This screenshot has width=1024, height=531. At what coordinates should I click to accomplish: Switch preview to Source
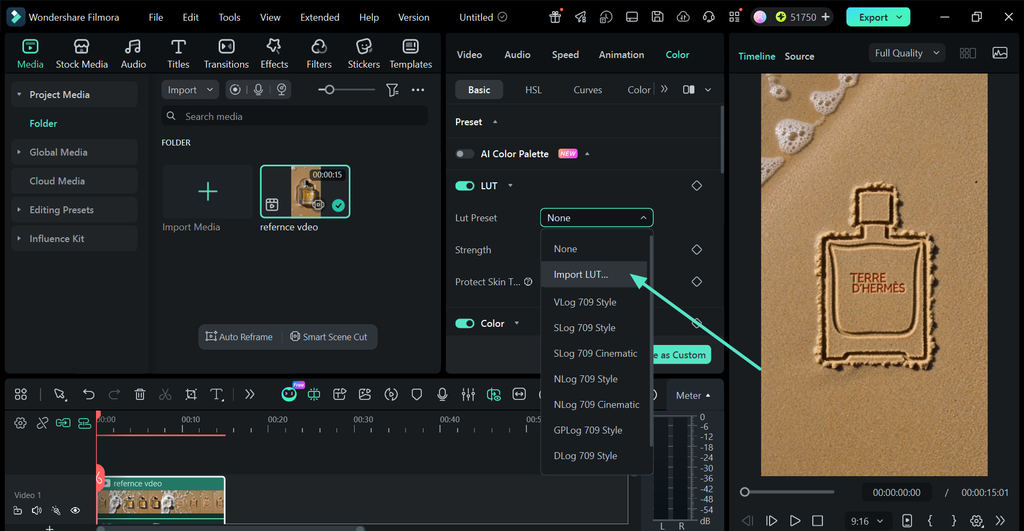point(799,56)
